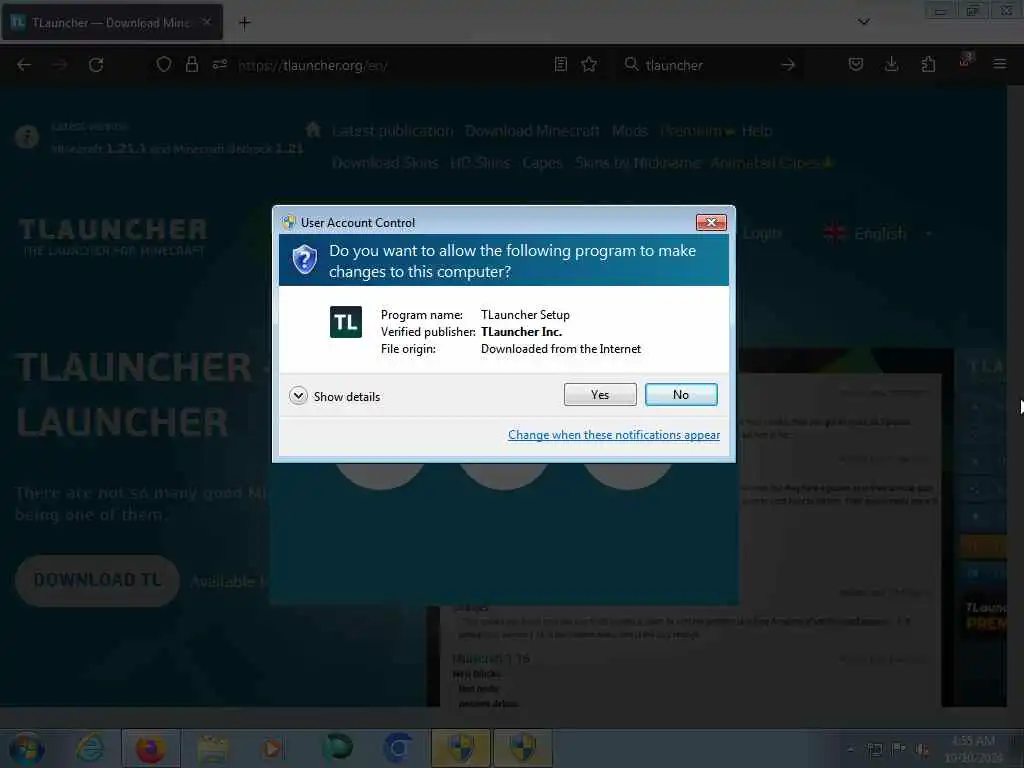Toggle reader view icon
This screenshot has width=1024, height=768.
pos(560,65)
